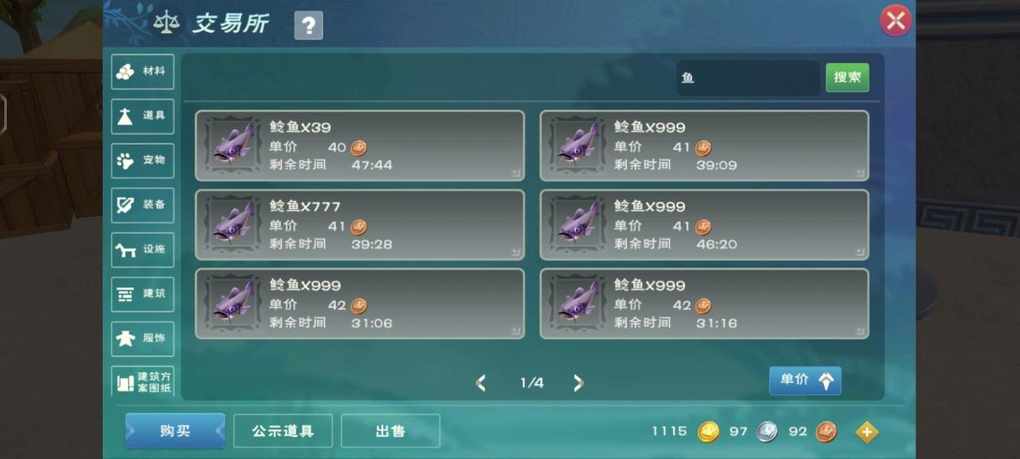Viewport: 1020px width, 459px height.
Task: Switch to the 购买 buy tab
Action: 175,430
